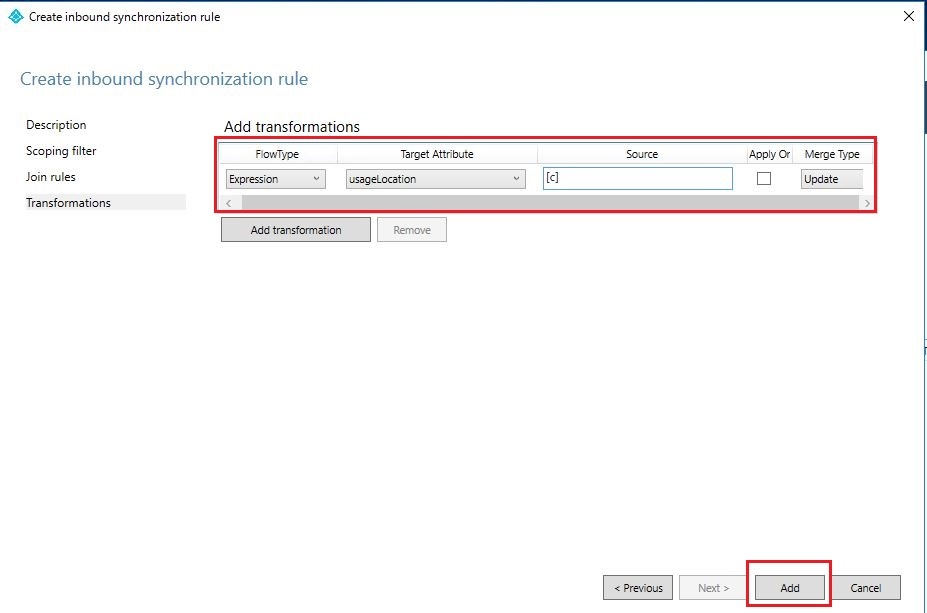Click the horizontal scrollbar thumb in transformations grid
Image resolution: width=927 pixels, height=613 pixels.
pos(550,203)
